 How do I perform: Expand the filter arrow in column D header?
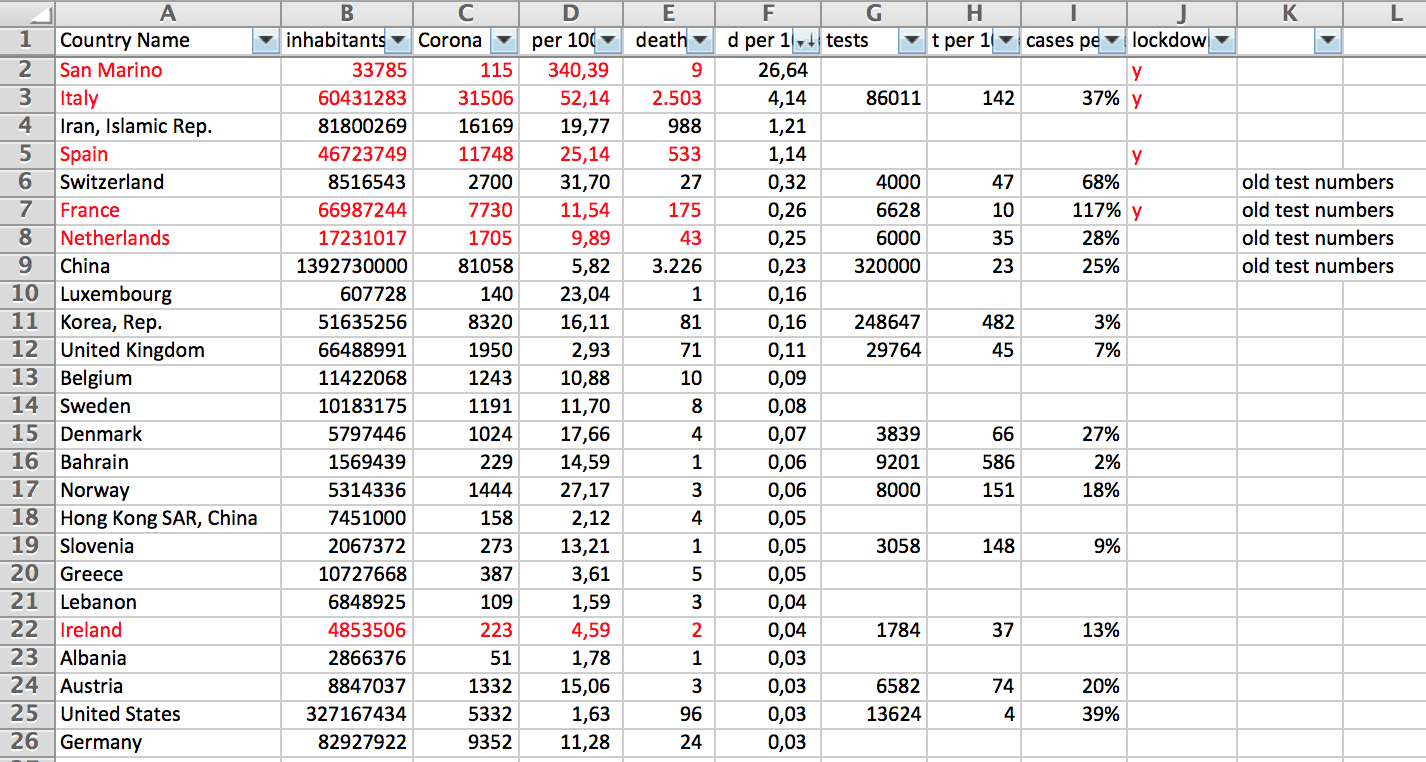tap(608, 41)
